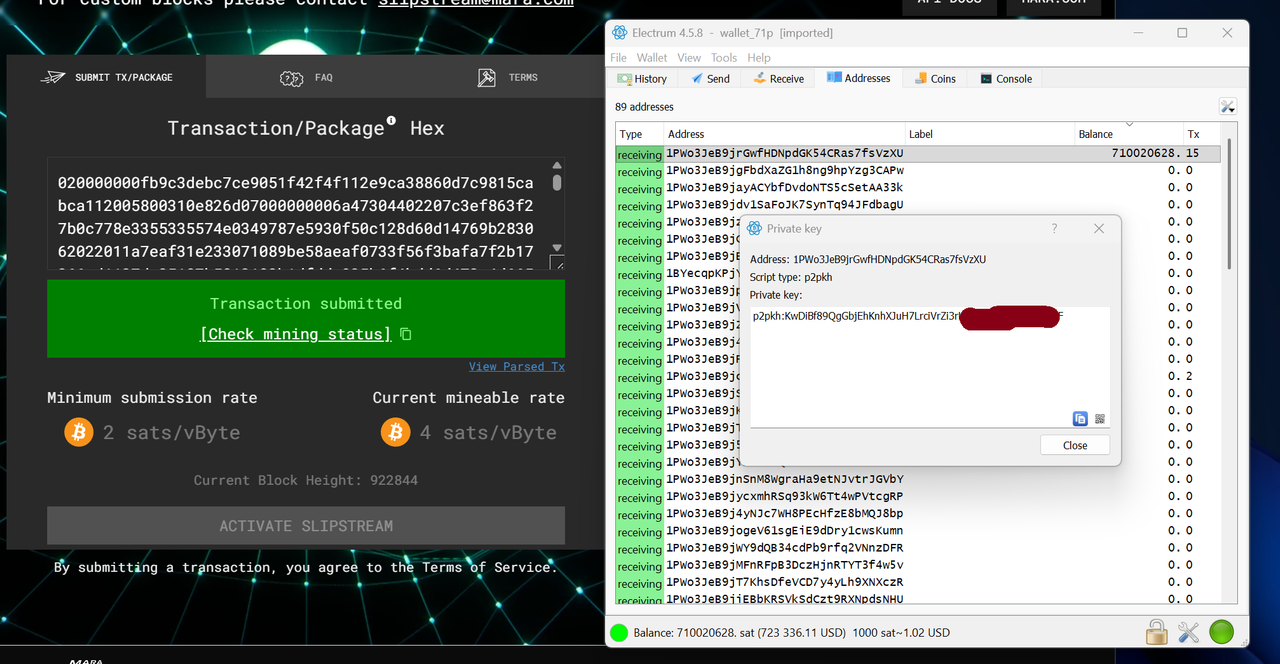The width and height of the screenshot is (1280, 664).
Task: Select address row ending in VNnzDFR
Action: tap(918, 548)
